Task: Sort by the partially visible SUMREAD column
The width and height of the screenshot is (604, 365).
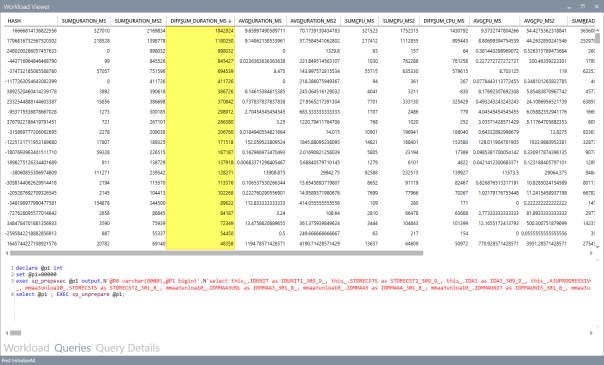Action: pos(583,21)
